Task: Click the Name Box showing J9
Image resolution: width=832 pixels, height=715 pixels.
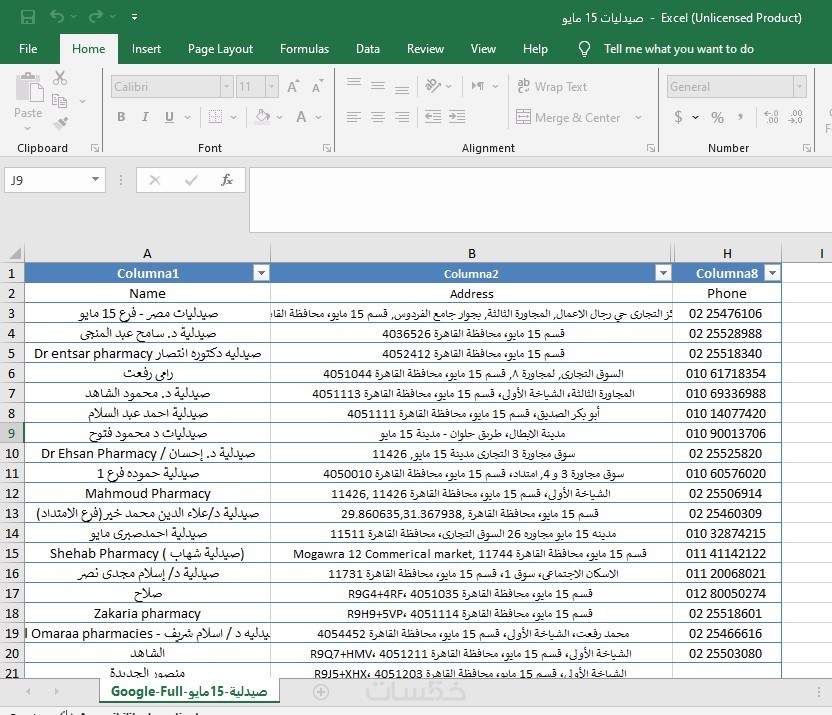Action: 55,180
